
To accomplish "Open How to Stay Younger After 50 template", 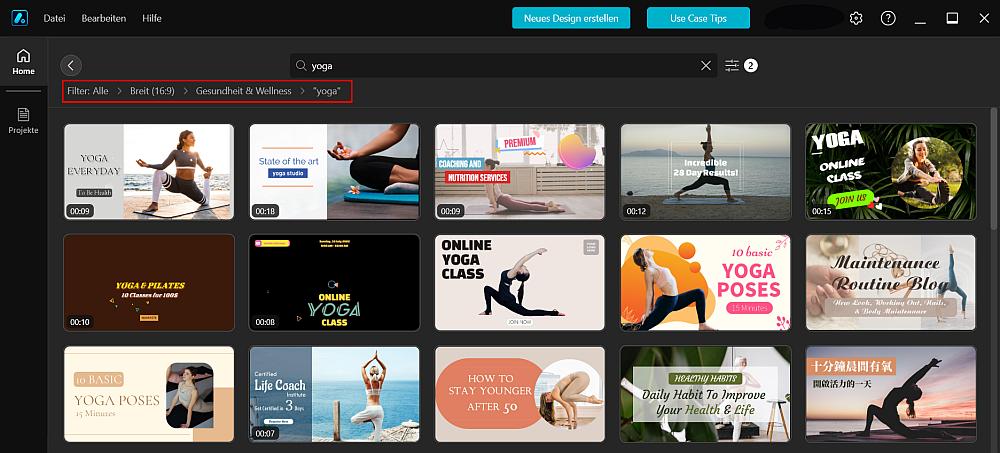I will click(x=520, y=394).
